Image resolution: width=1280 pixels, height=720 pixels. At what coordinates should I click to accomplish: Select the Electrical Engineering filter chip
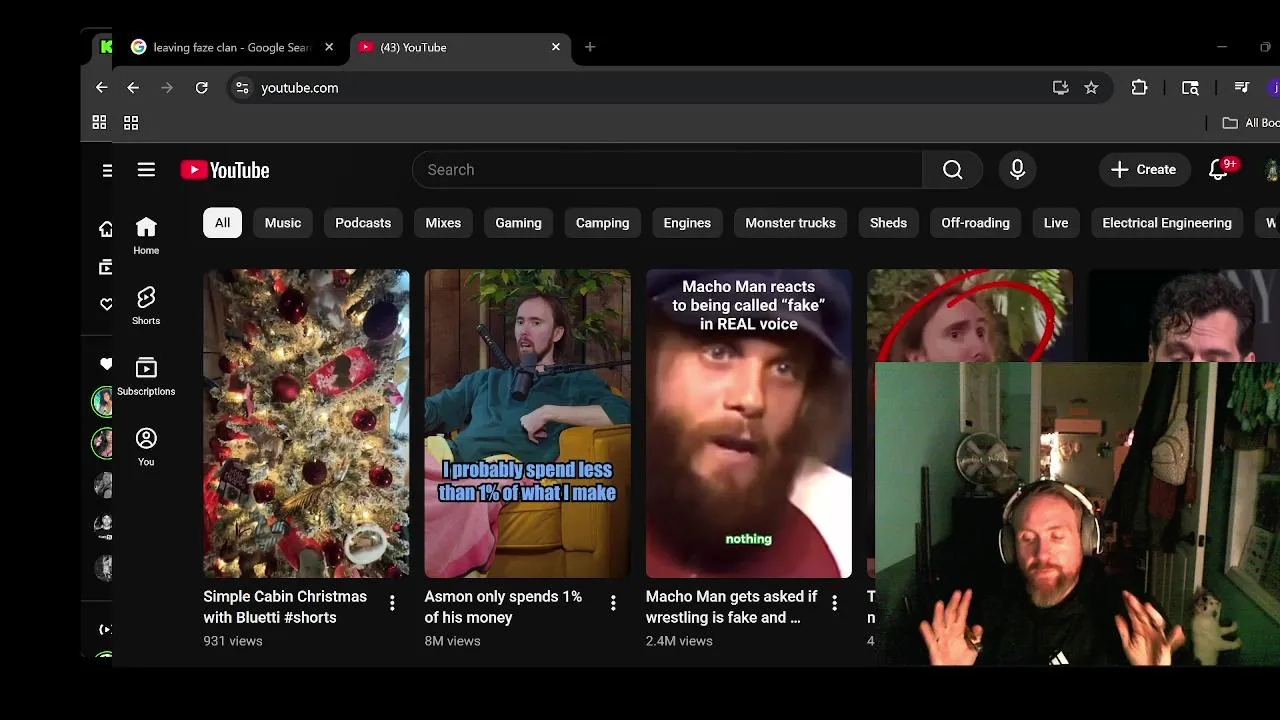pyautogui.click(x=1167, y=223)
